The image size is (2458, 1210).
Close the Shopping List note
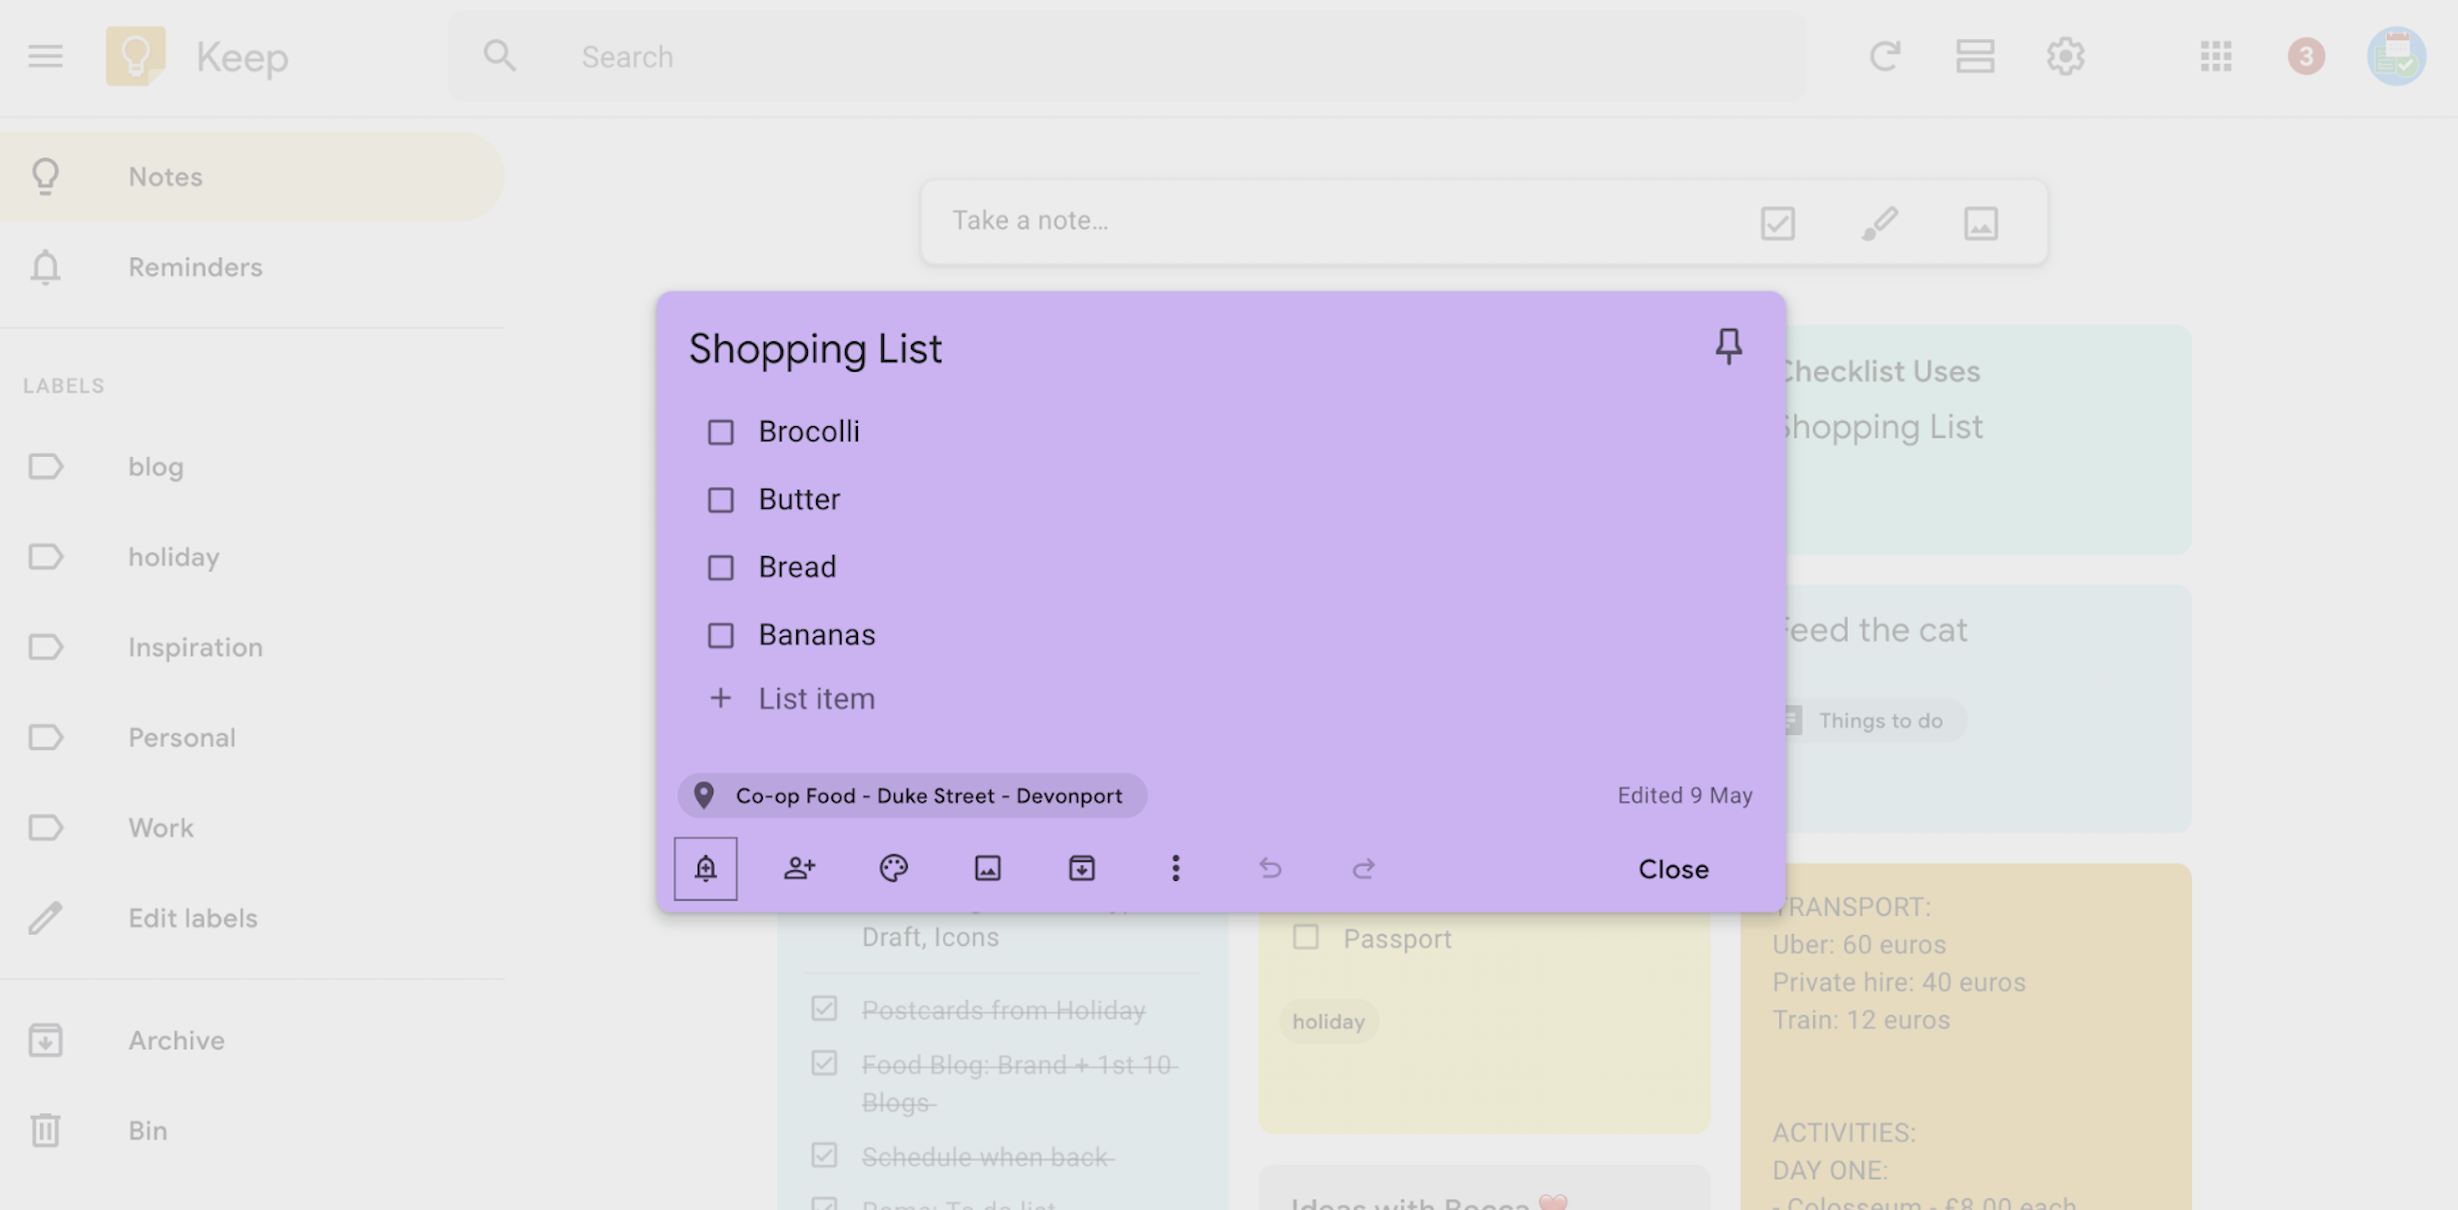coord(1673,869)
